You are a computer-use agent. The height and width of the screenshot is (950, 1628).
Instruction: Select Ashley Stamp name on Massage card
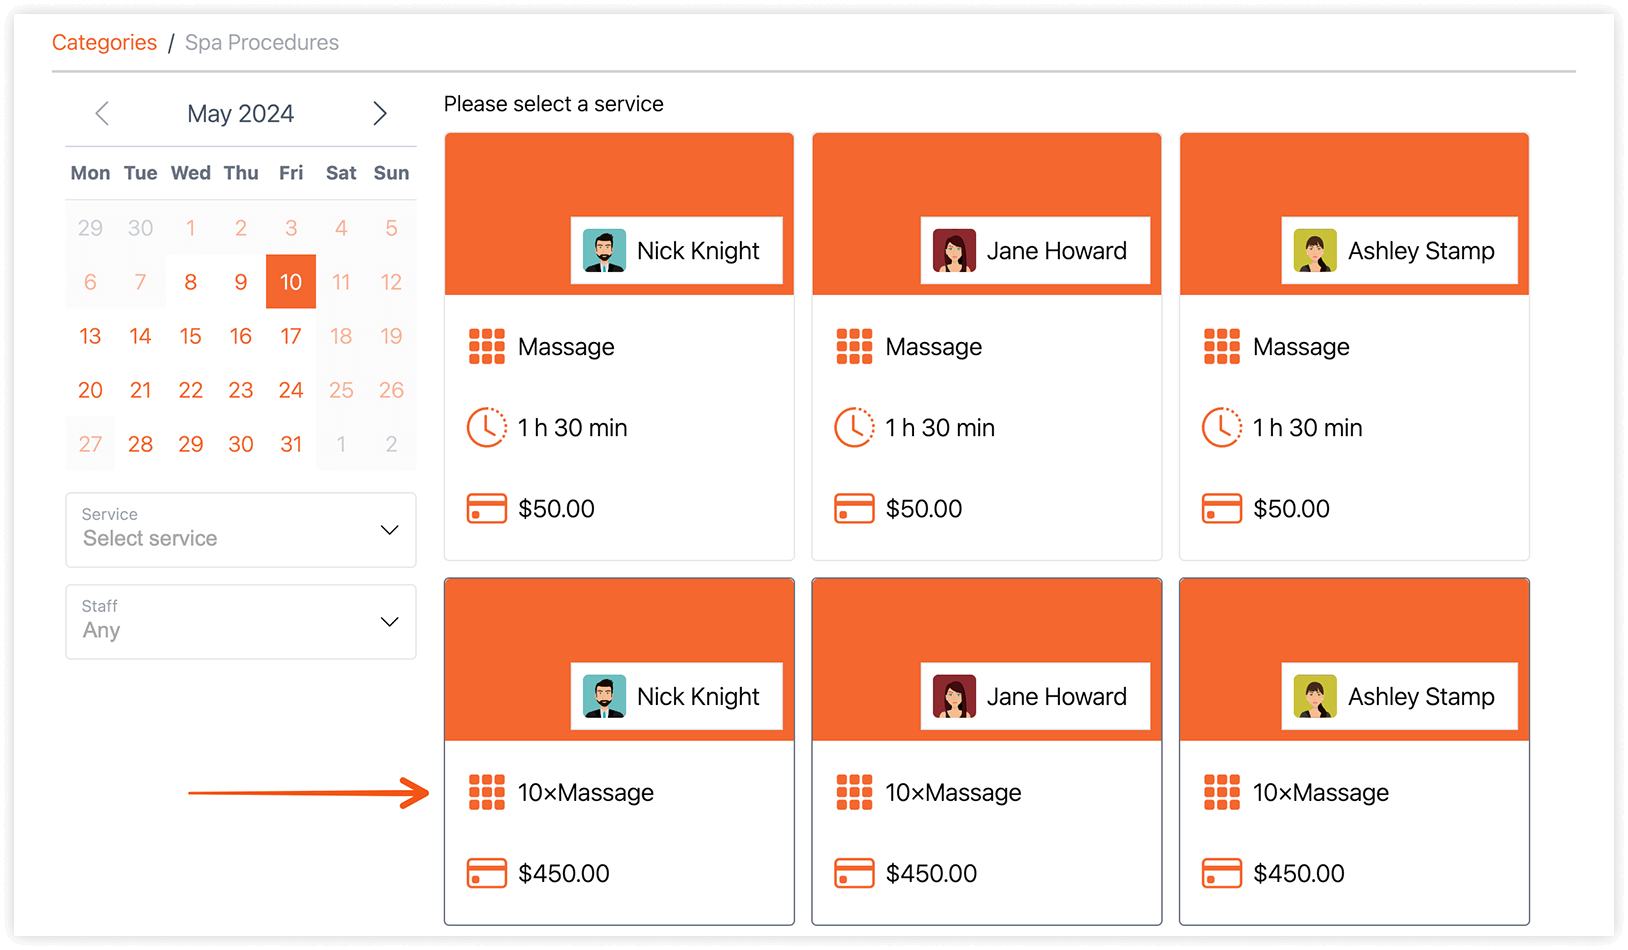click(x=1421, y=251)
